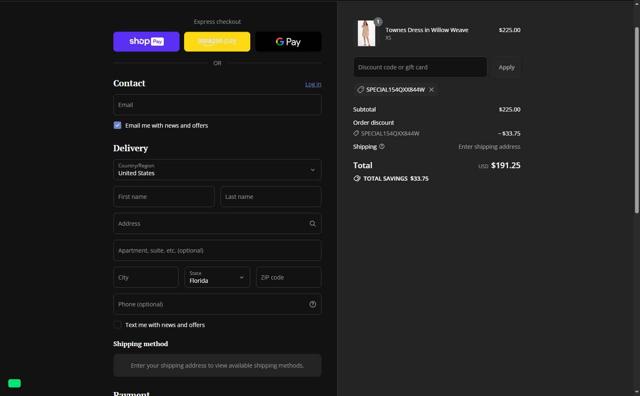Click the Total Savings tag icon
Viewport: 640px width, 396px height.
tap(357, 178)
